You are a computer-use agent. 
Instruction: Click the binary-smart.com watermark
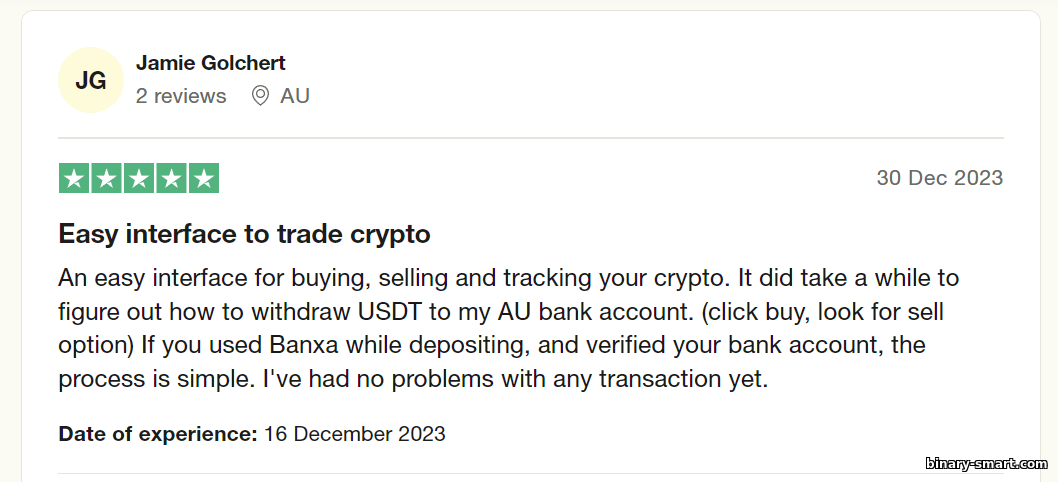[x=986, y=464]
